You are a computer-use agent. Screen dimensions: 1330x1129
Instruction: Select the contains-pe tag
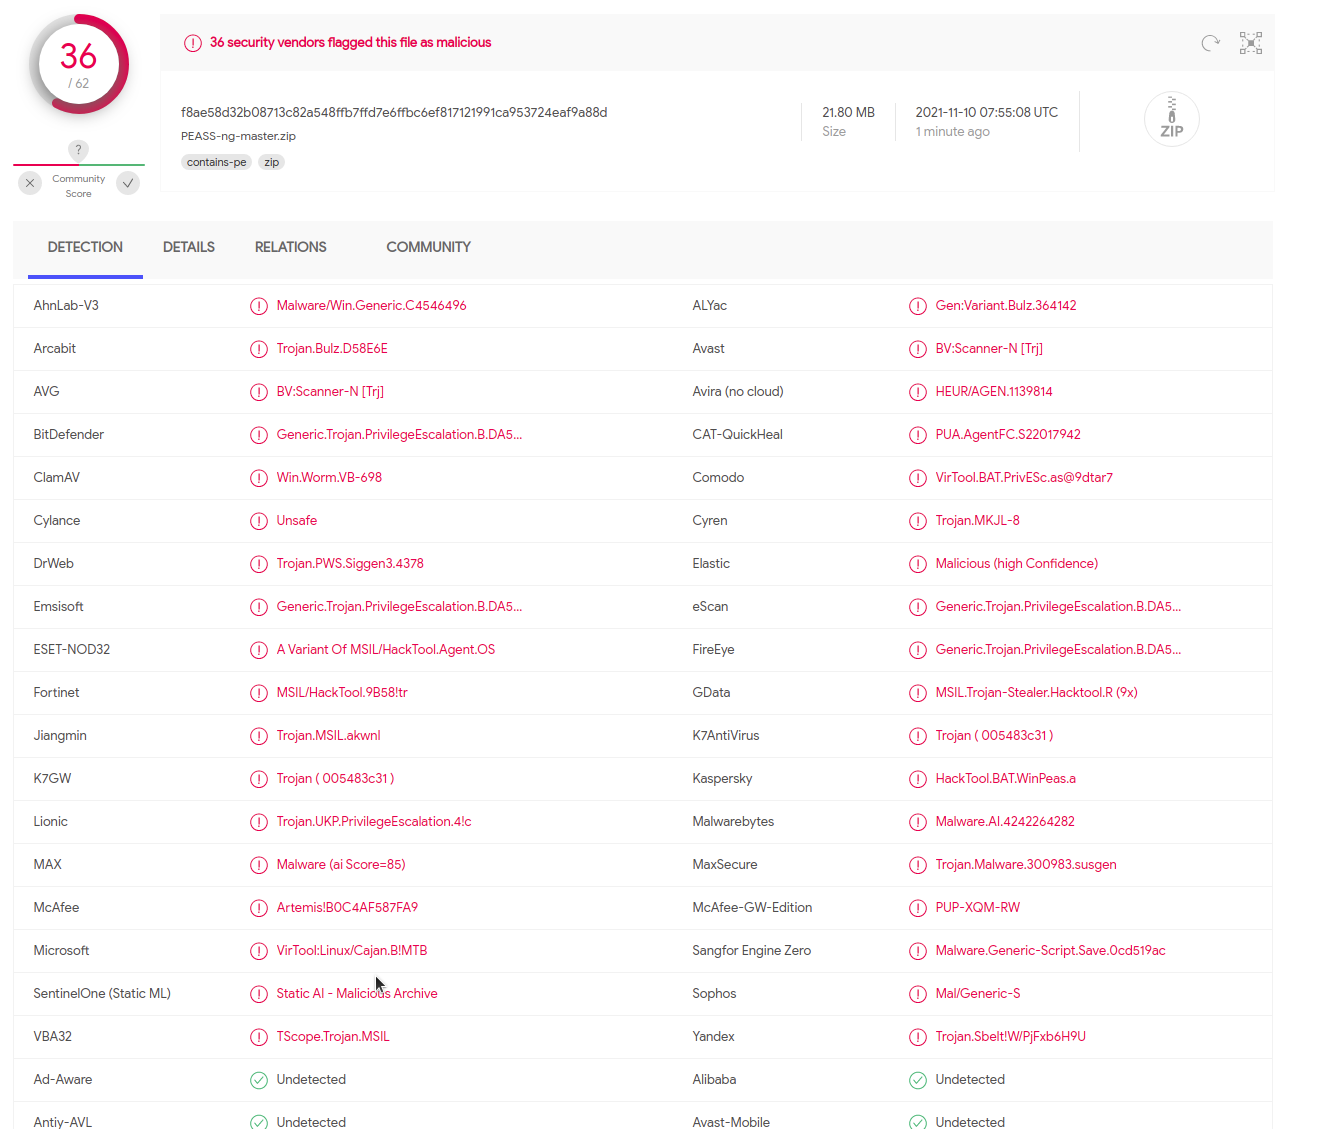pyautogui.click(x=216, y=162)
